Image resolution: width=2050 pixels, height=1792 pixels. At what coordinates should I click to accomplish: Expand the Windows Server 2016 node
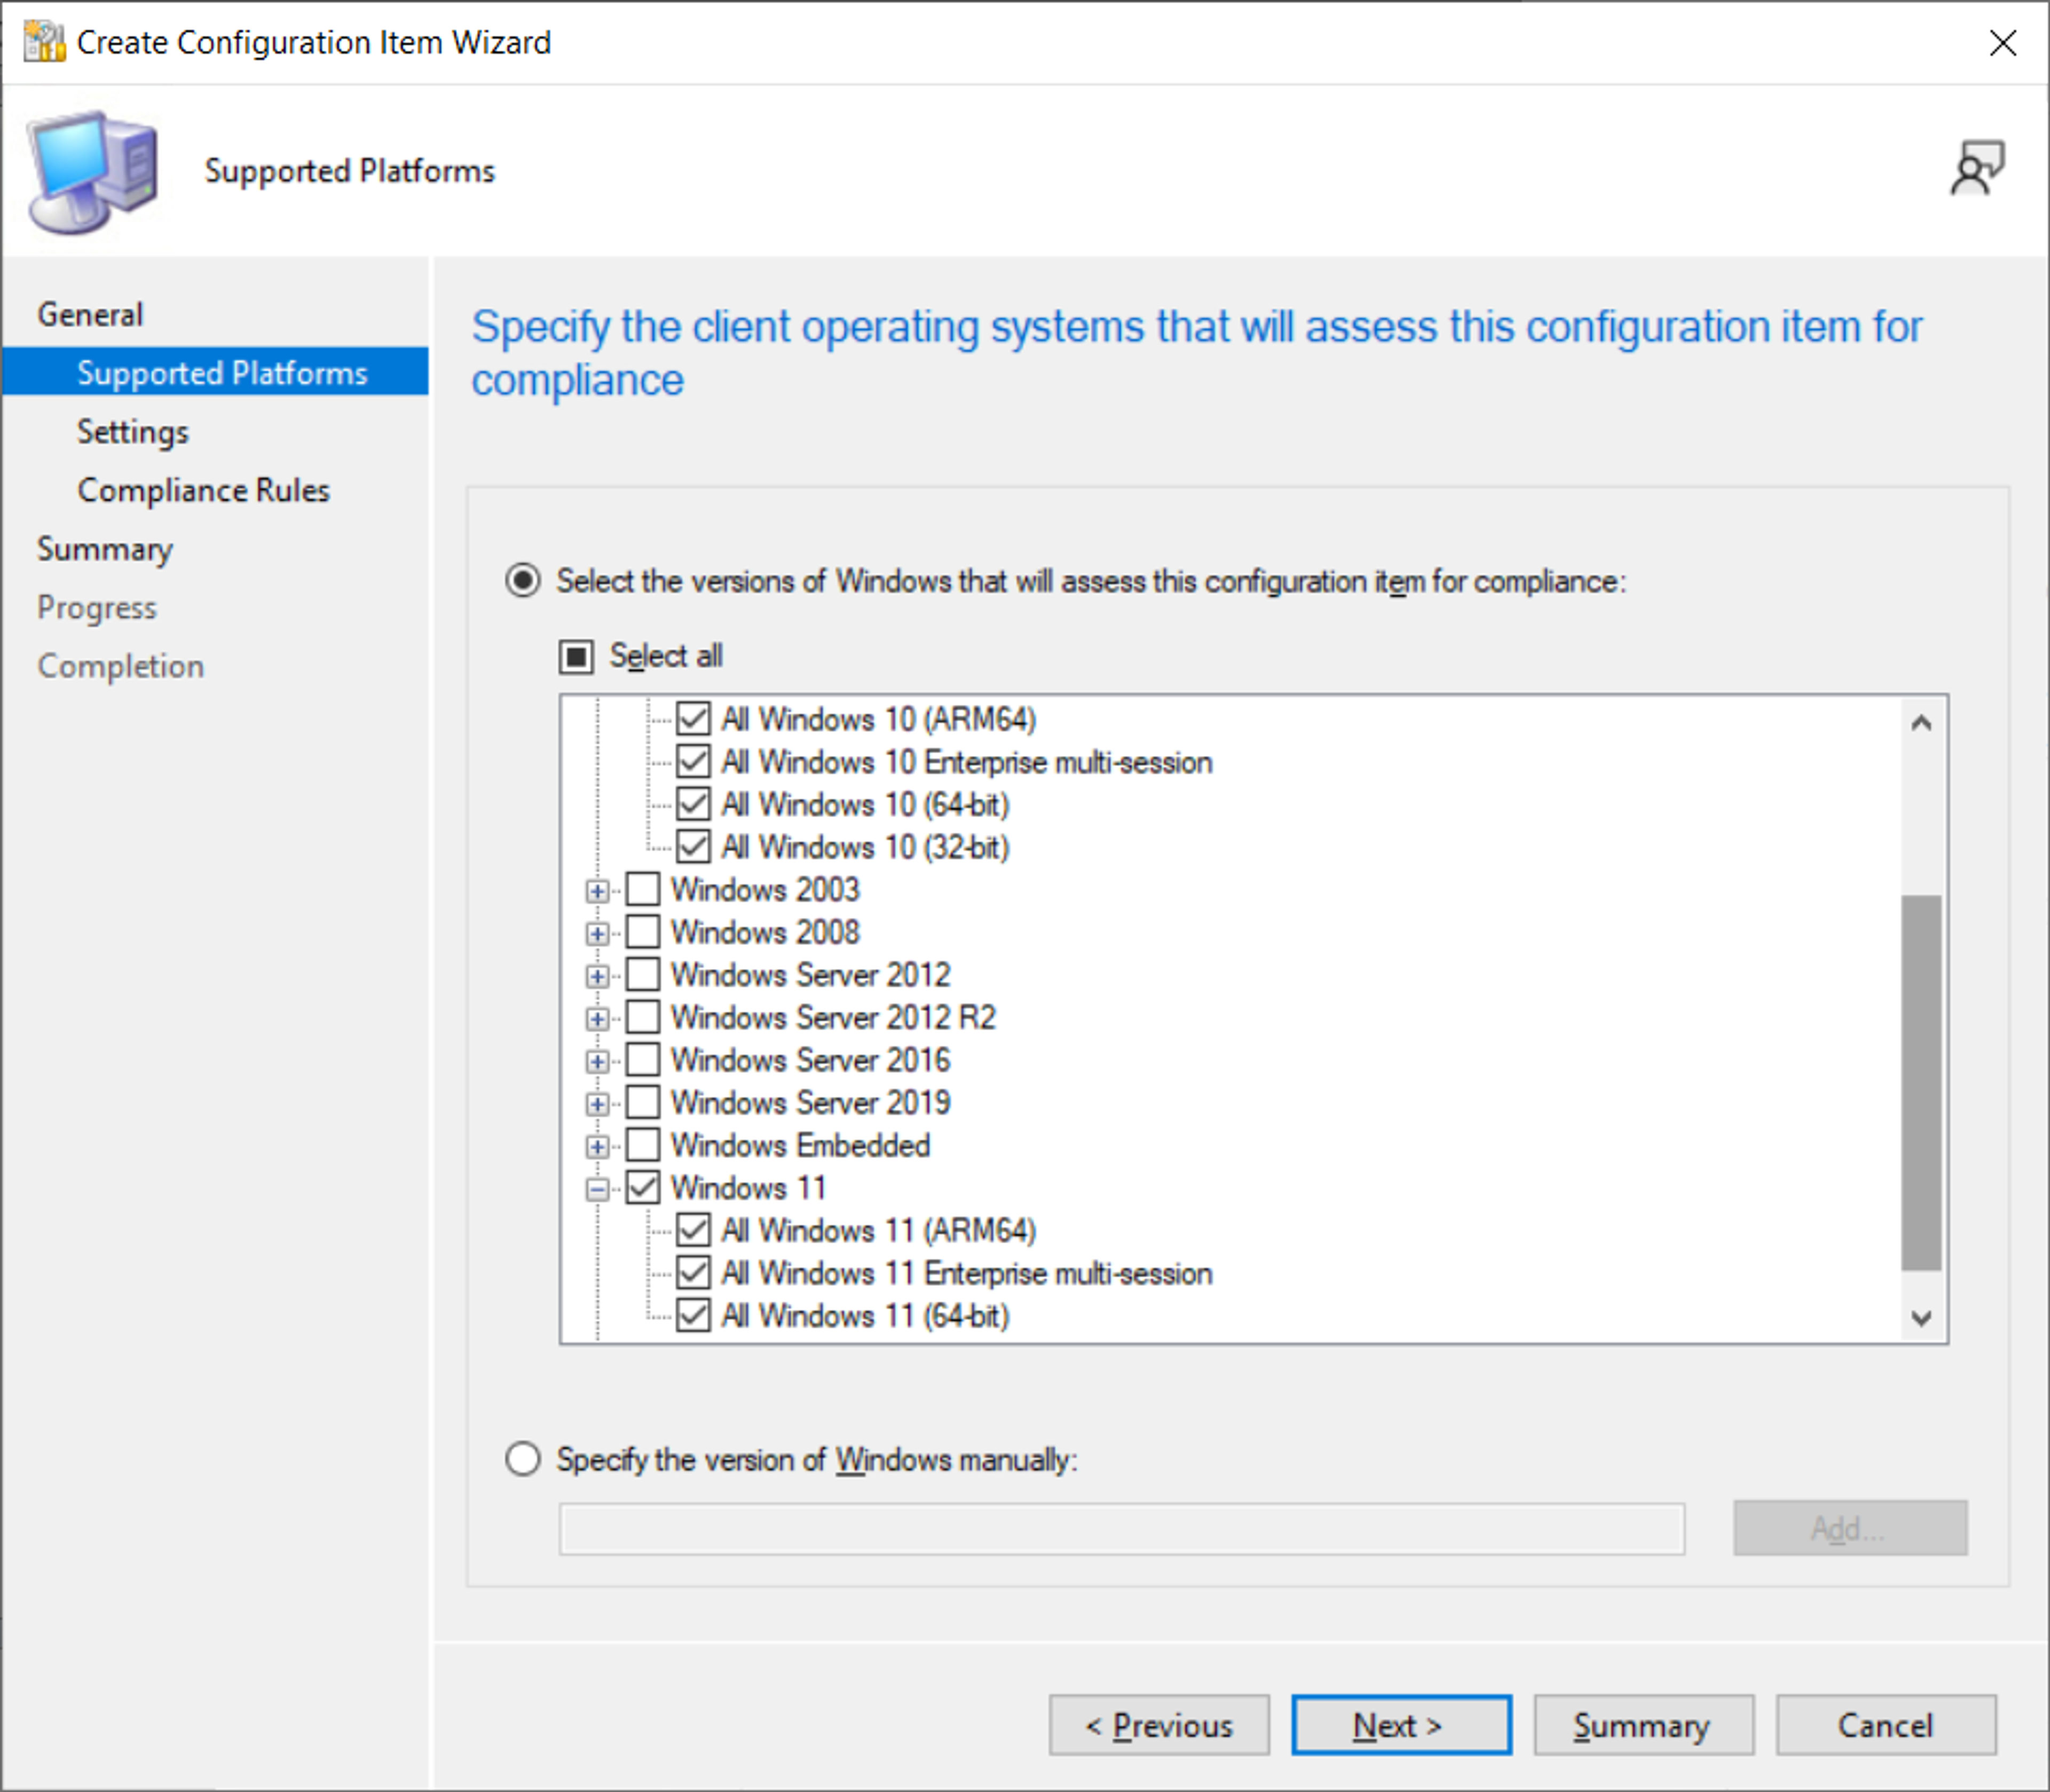(x=597, y=1061)
